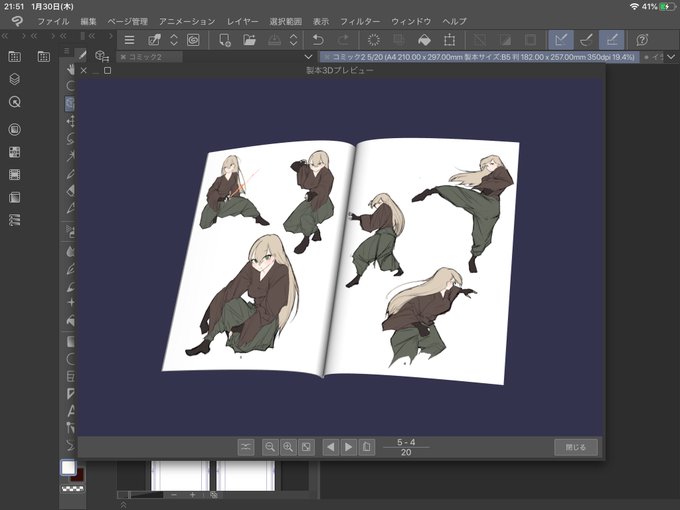680x510 pixels.
Task: Expand the hamburger menu in command bar
Action: click(129, 40)
